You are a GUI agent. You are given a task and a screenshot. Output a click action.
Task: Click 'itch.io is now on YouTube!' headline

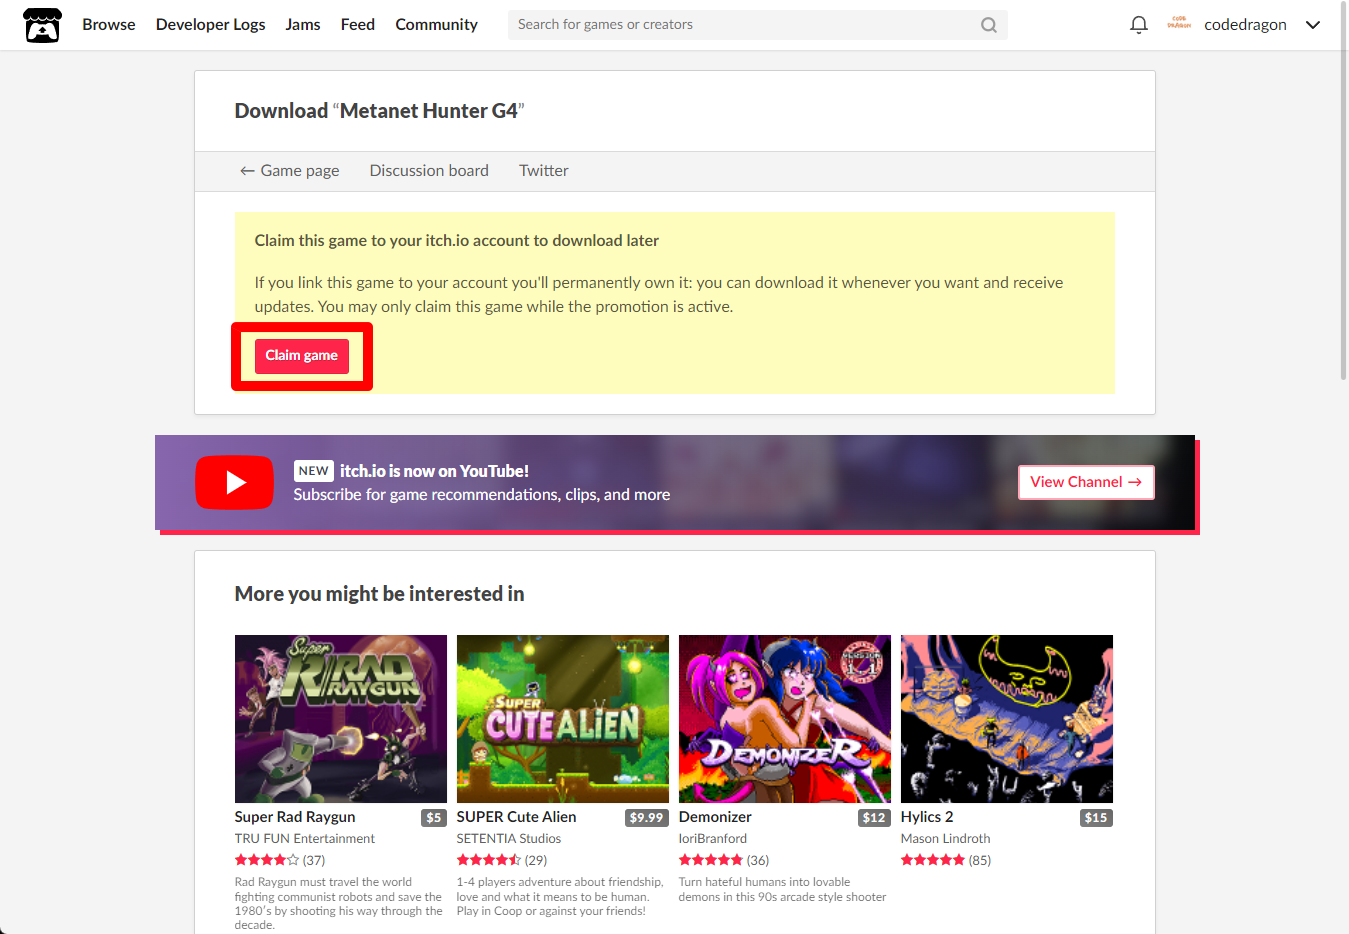434,471
